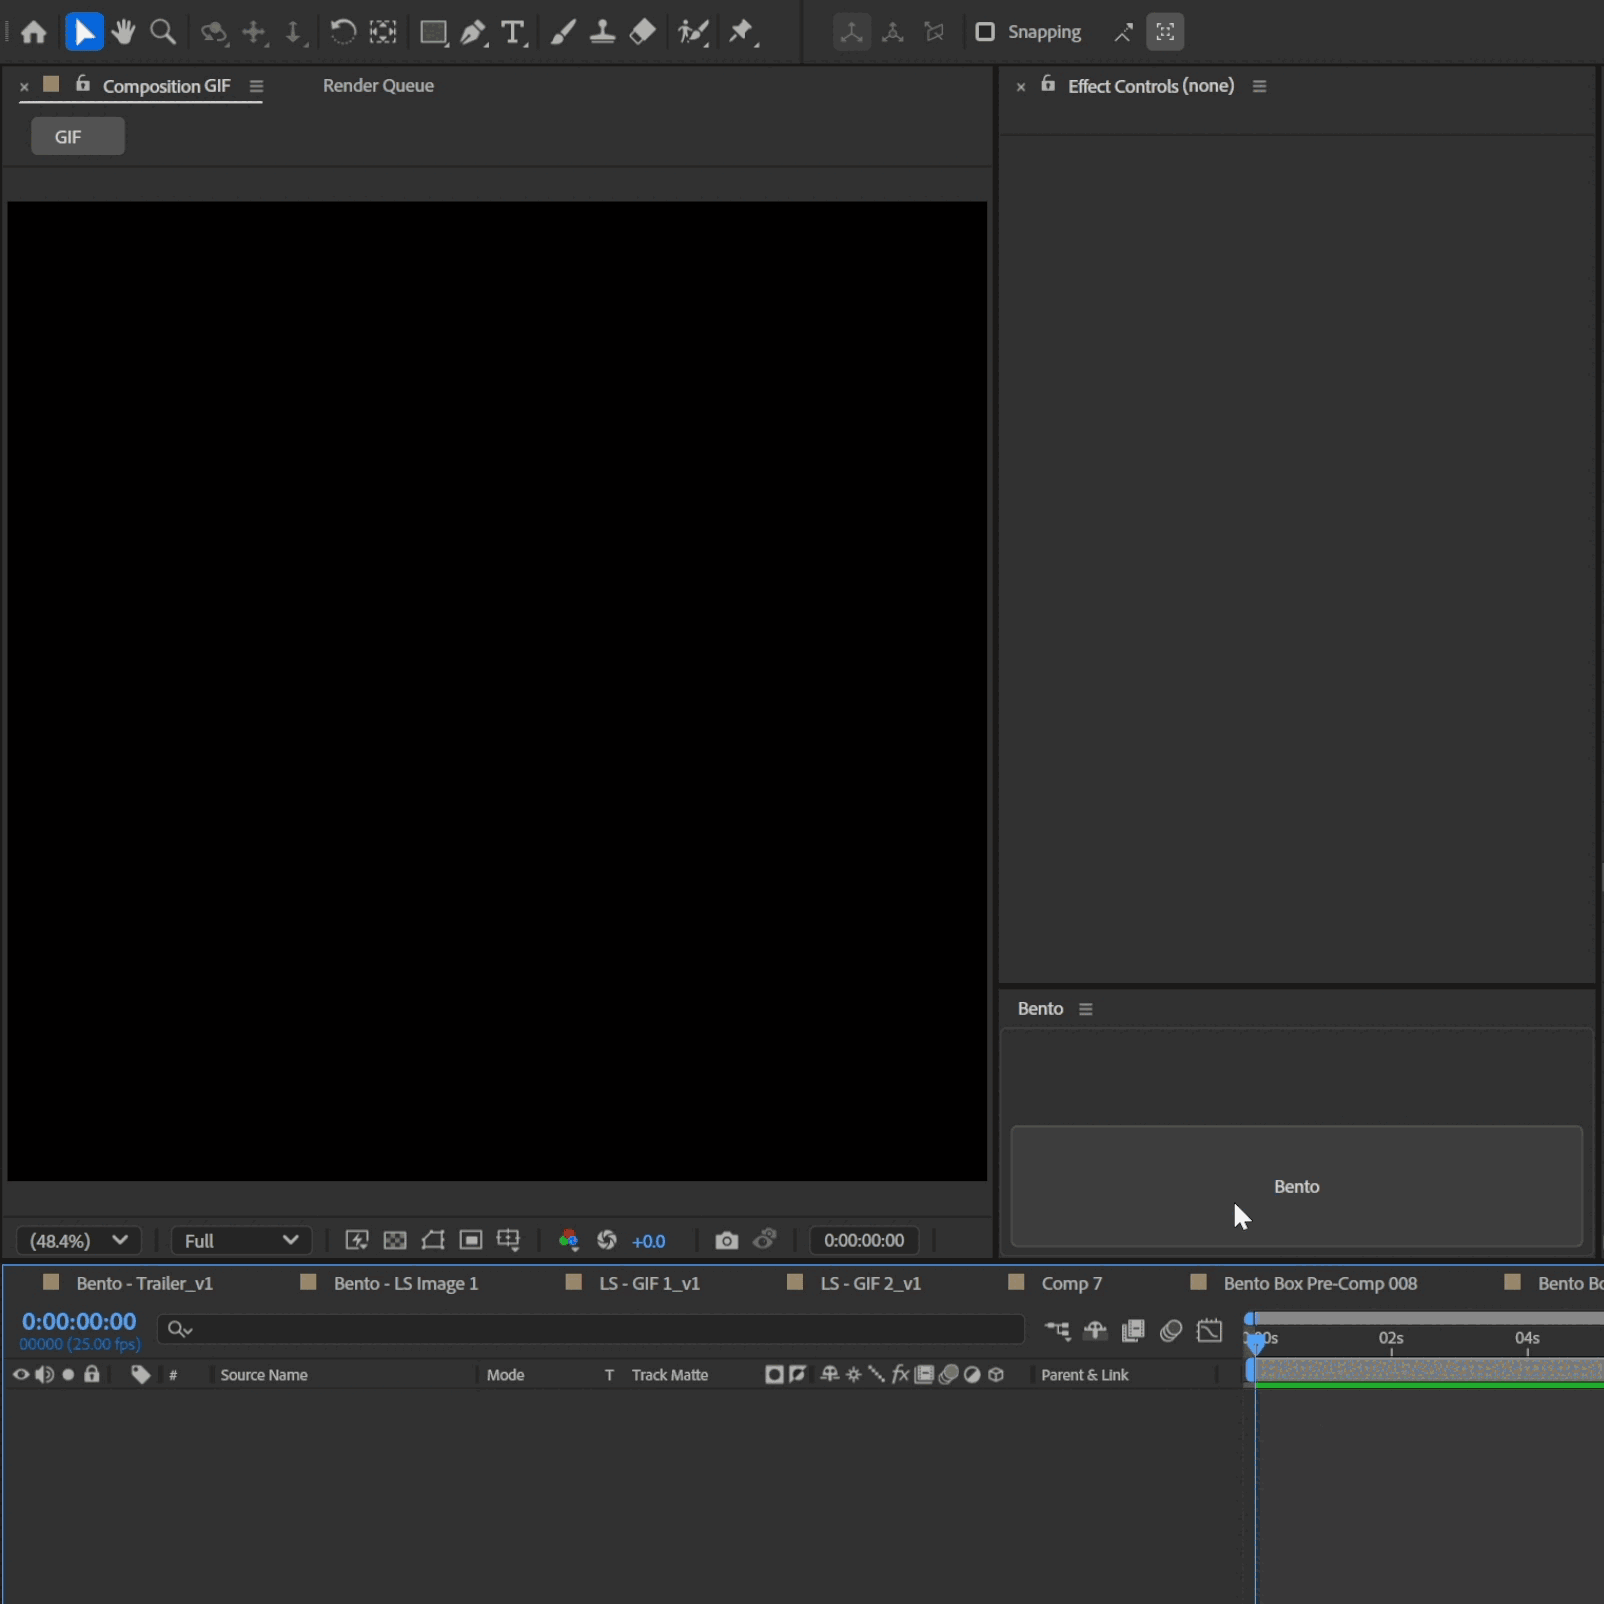This screenshot has height=1604, width=1604.
Task: Choose View Axis mode icon
Action: pyautogui.click(x=934, y=32)
